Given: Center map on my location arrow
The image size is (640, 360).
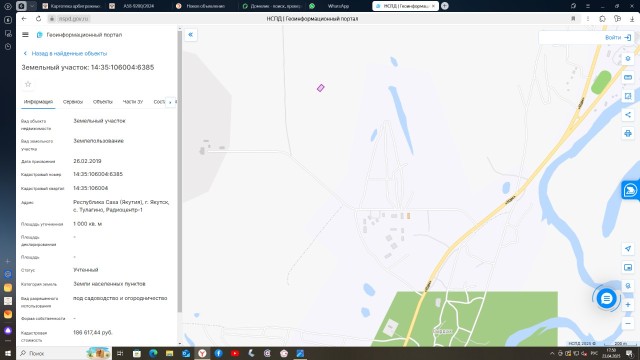Looking at the screenshot, I should pos(628,249).
